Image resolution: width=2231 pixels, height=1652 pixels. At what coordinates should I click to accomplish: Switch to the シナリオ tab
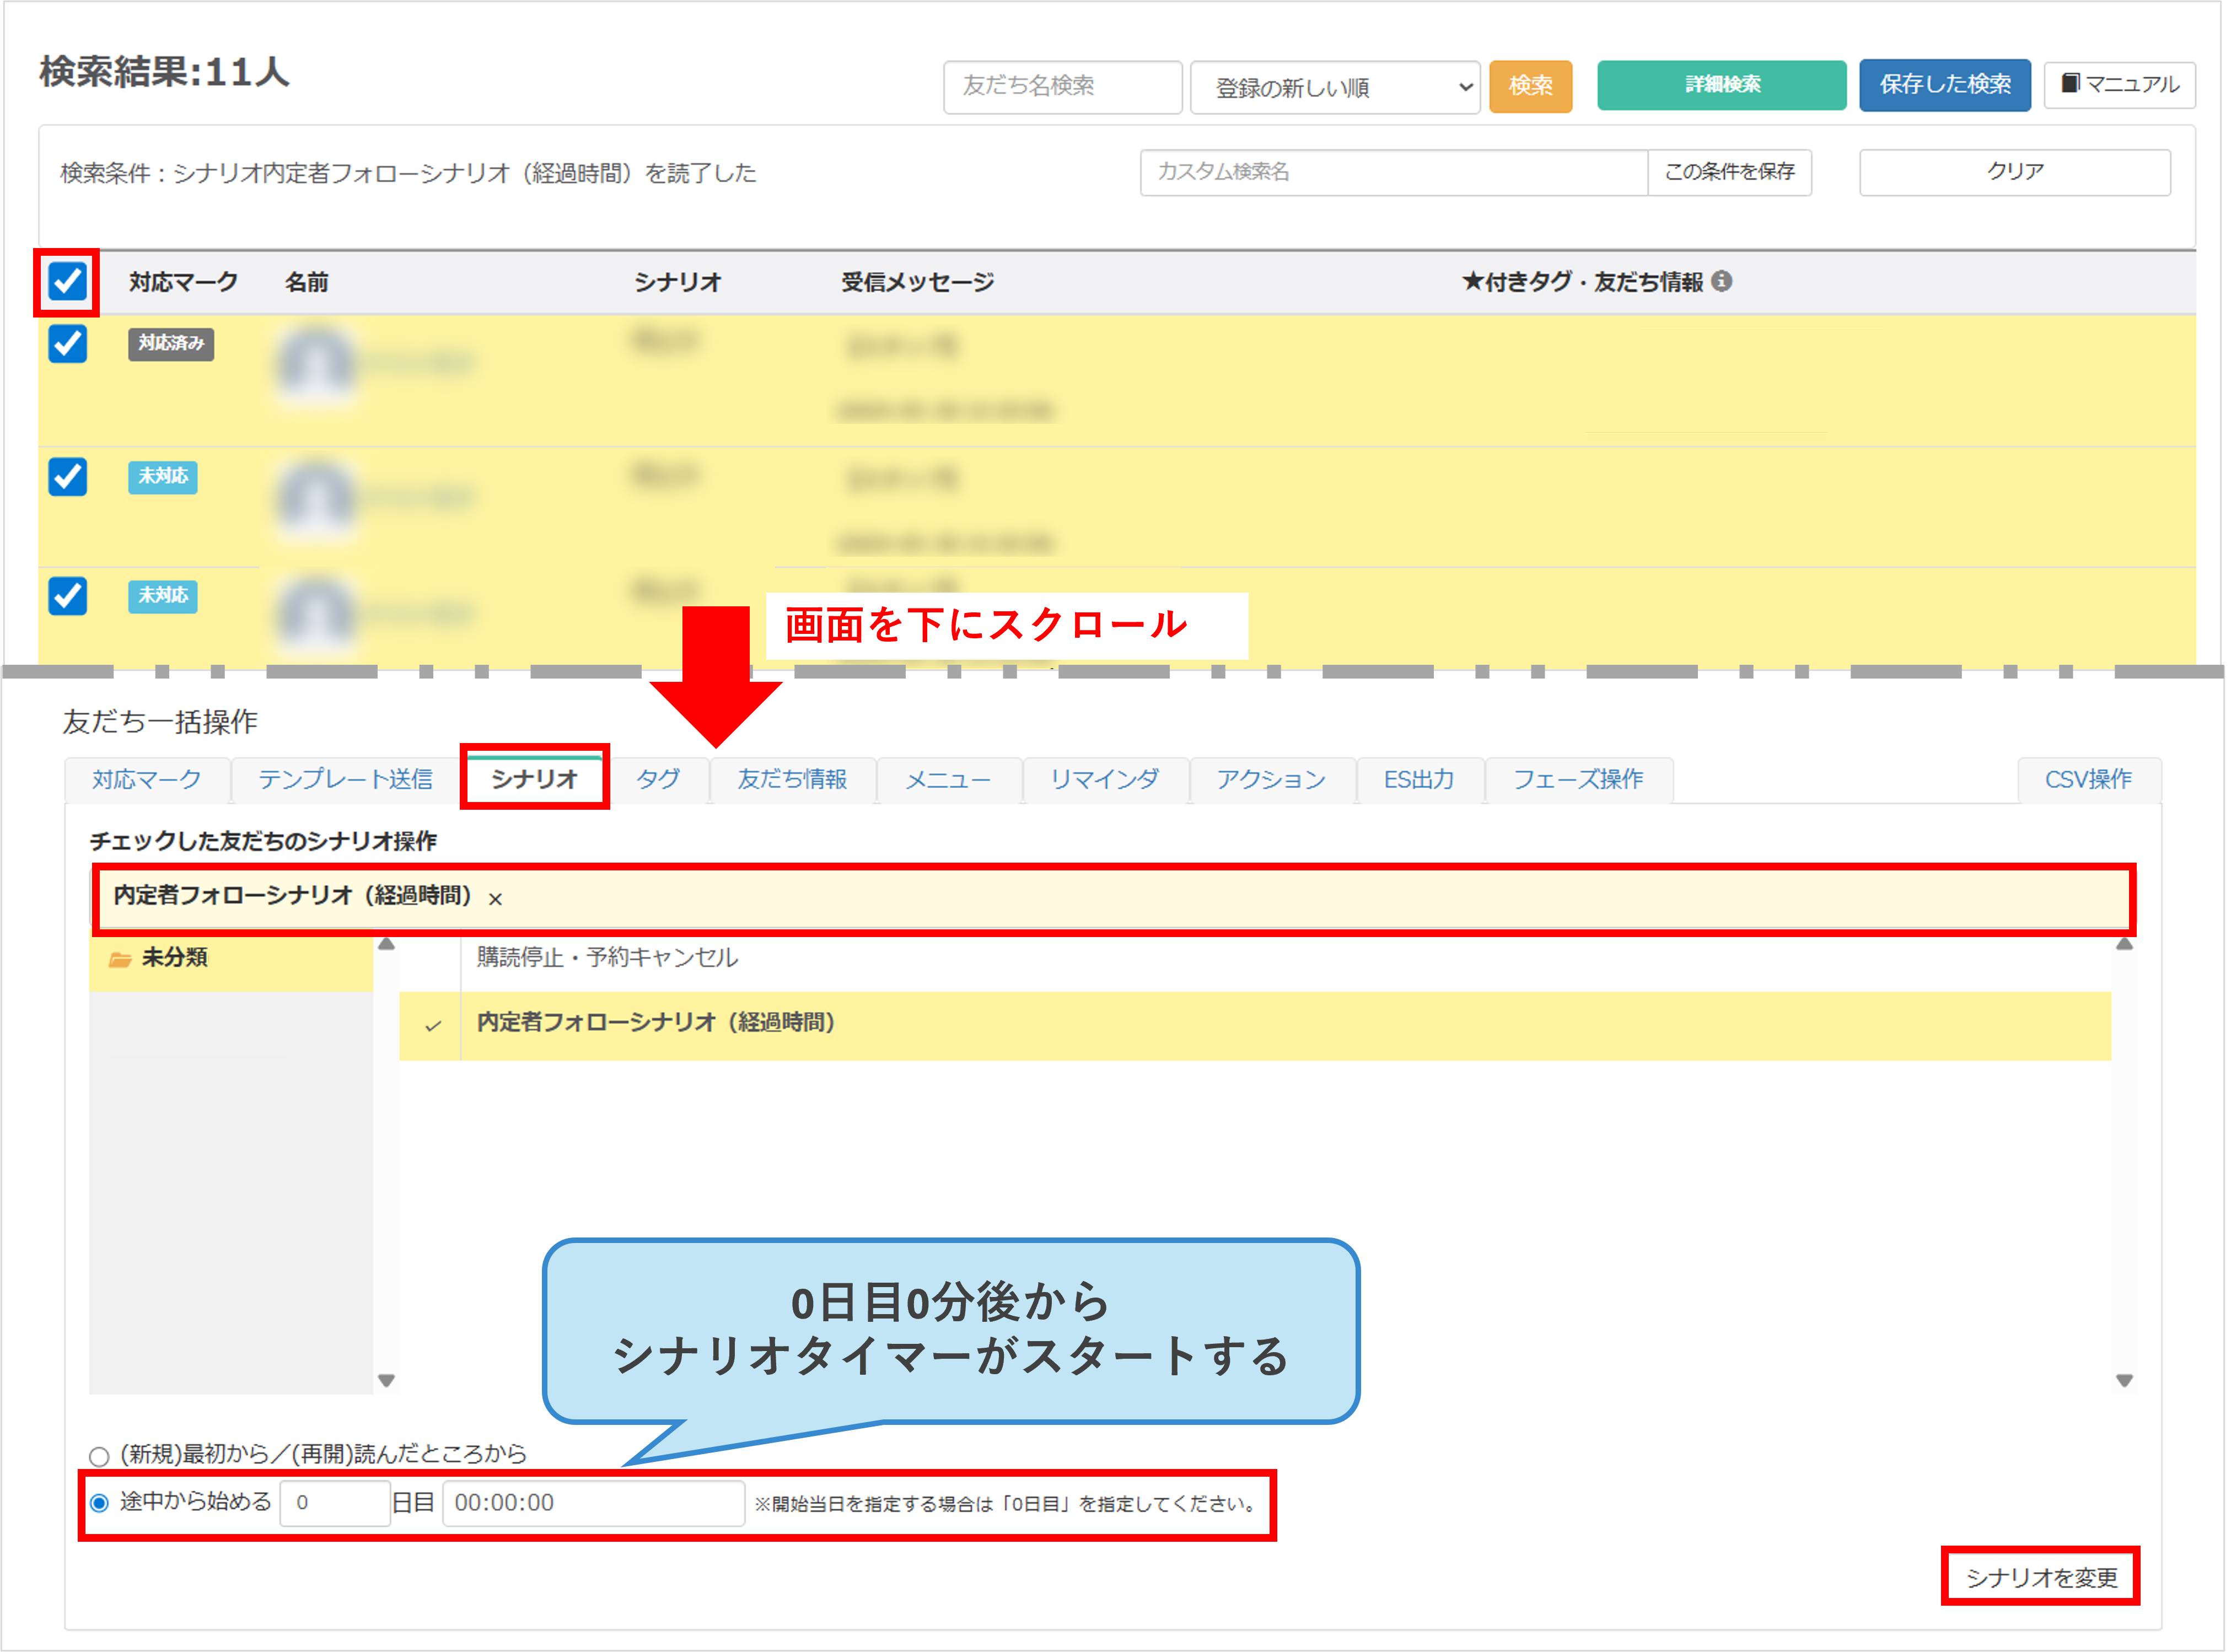click(534, 778)
